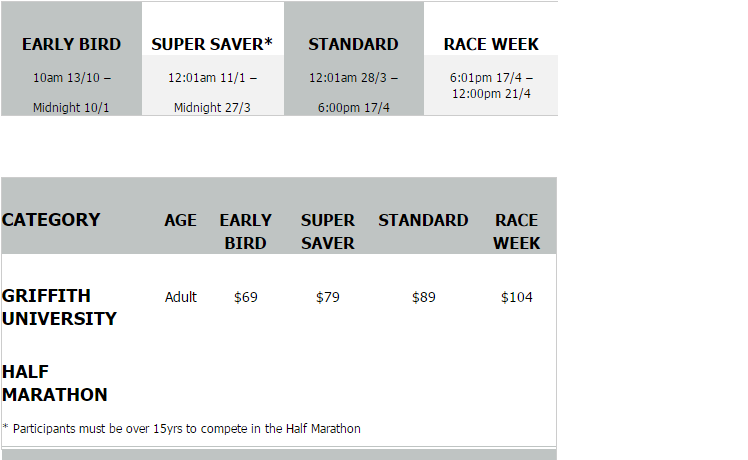Select the $79 super saver price
Image resolution: width=748 pixels, height=460 pixels.
click(328, 297)
